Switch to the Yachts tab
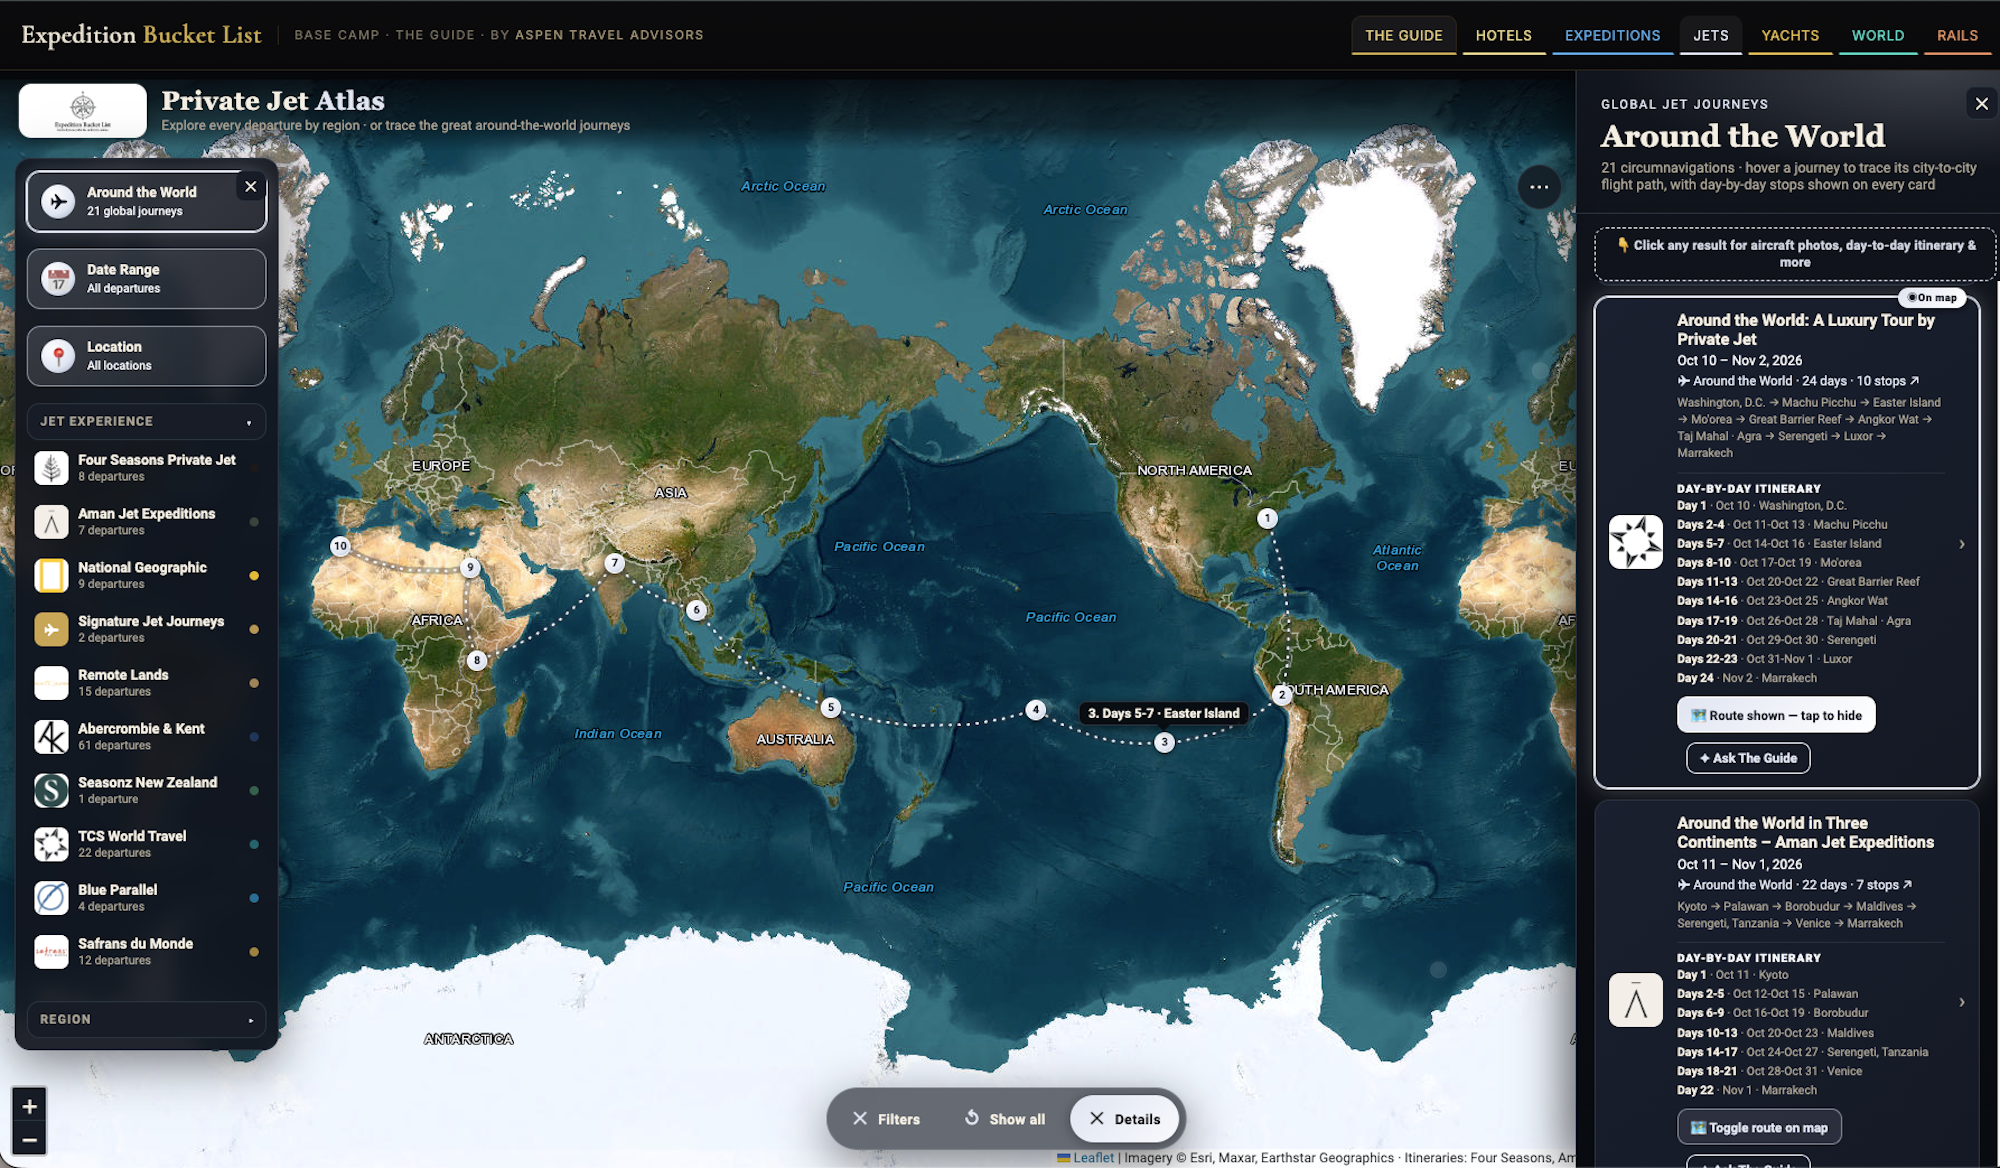The height and width of the screenshot is (1168, 2000). point(1790,35)
